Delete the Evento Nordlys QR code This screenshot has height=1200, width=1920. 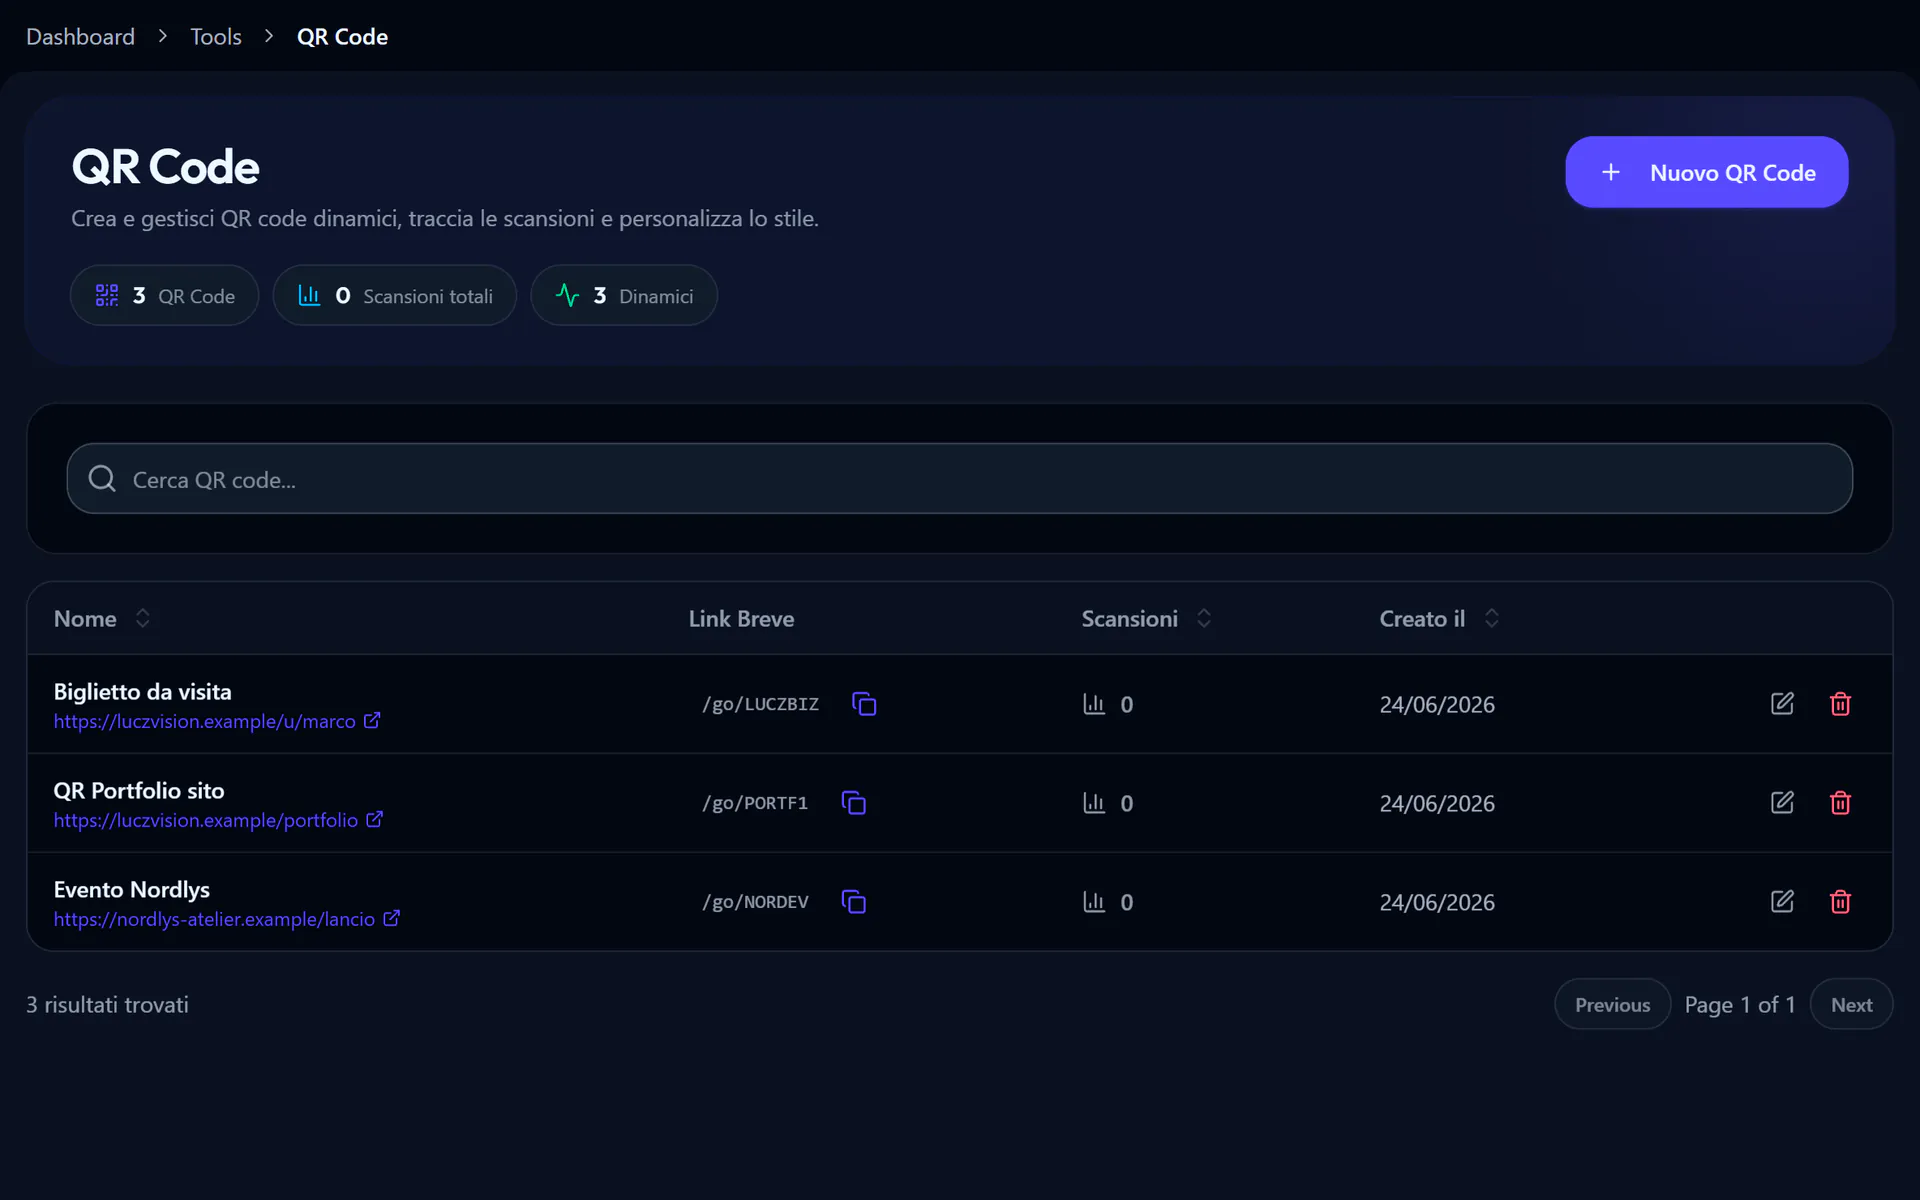1840,902
